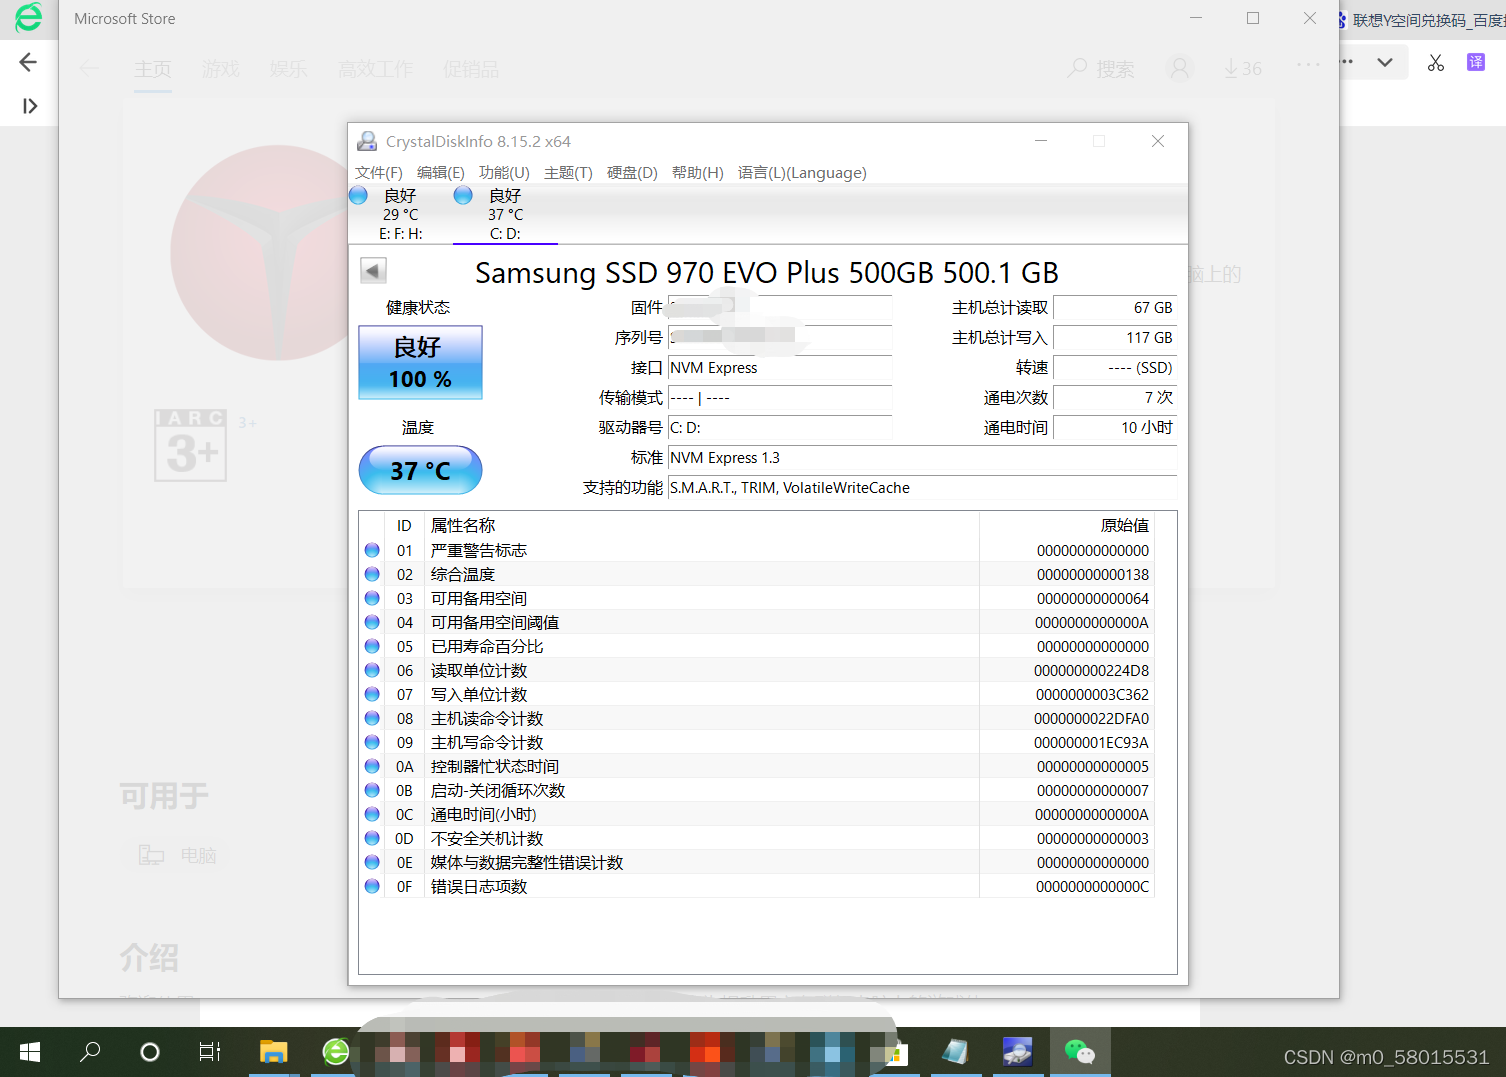The width and height of the screenshot is (1506, 1077).
Task: Select the 启动-关闭循环次数 attribute name
Action: (x=498, y=790)
